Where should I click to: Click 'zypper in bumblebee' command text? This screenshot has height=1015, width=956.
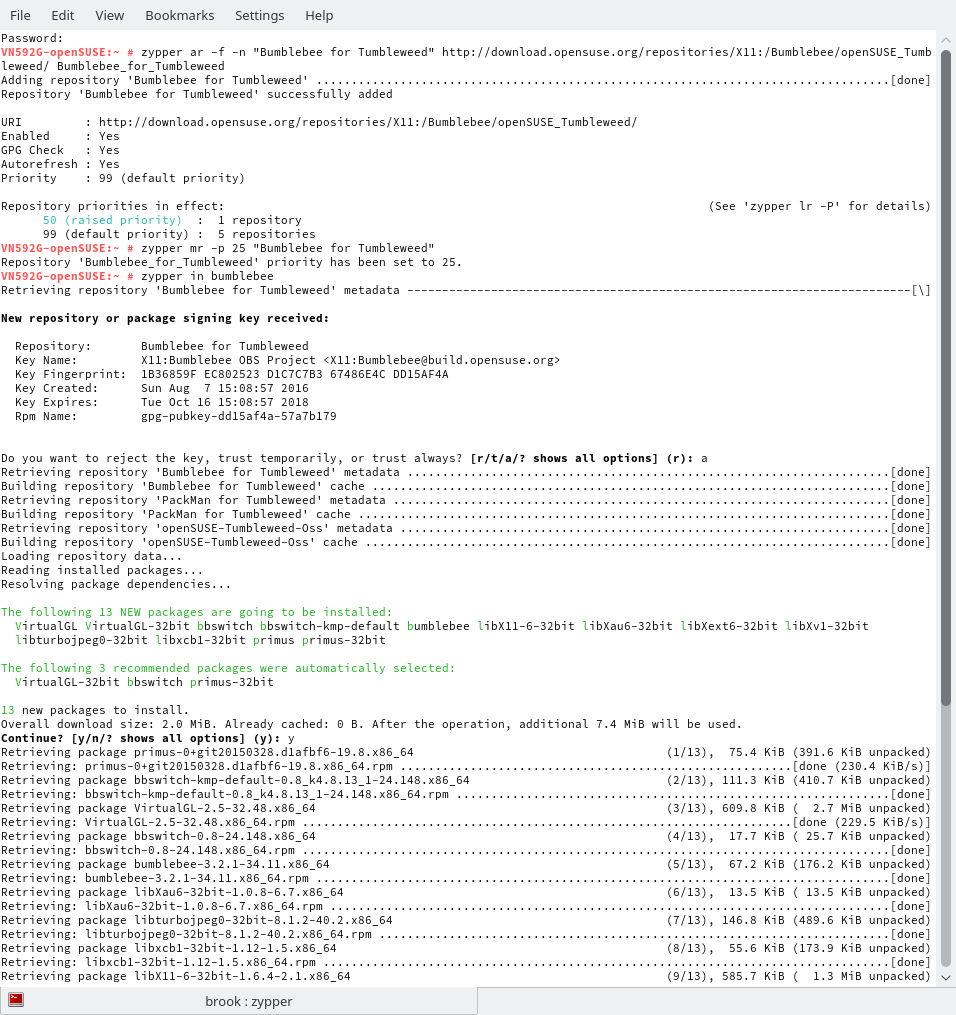pyautogui.click(x=207, y=276)
